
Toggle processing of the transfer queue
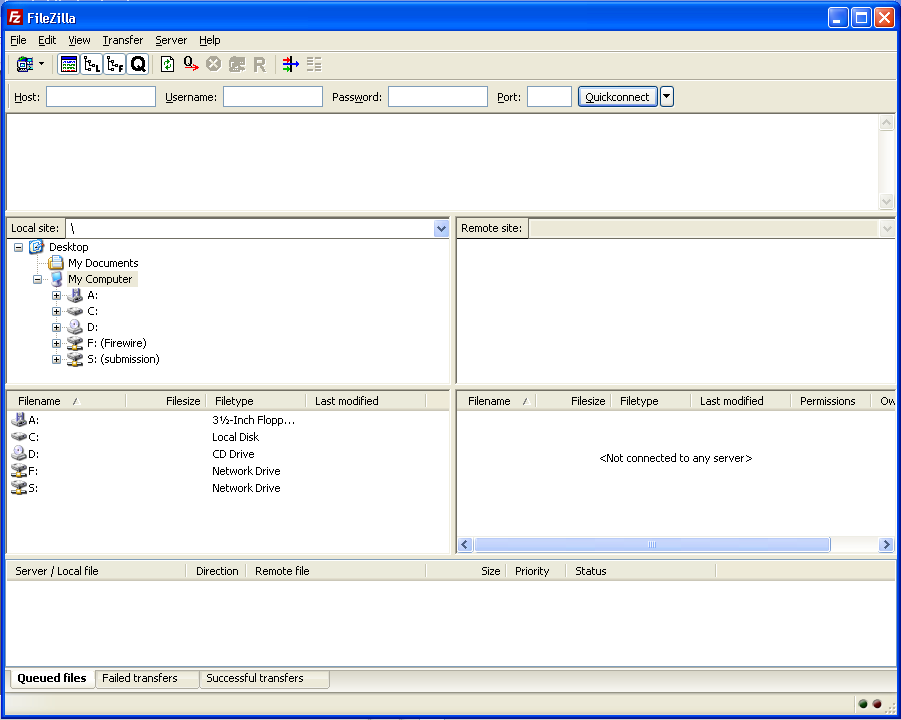191,64
